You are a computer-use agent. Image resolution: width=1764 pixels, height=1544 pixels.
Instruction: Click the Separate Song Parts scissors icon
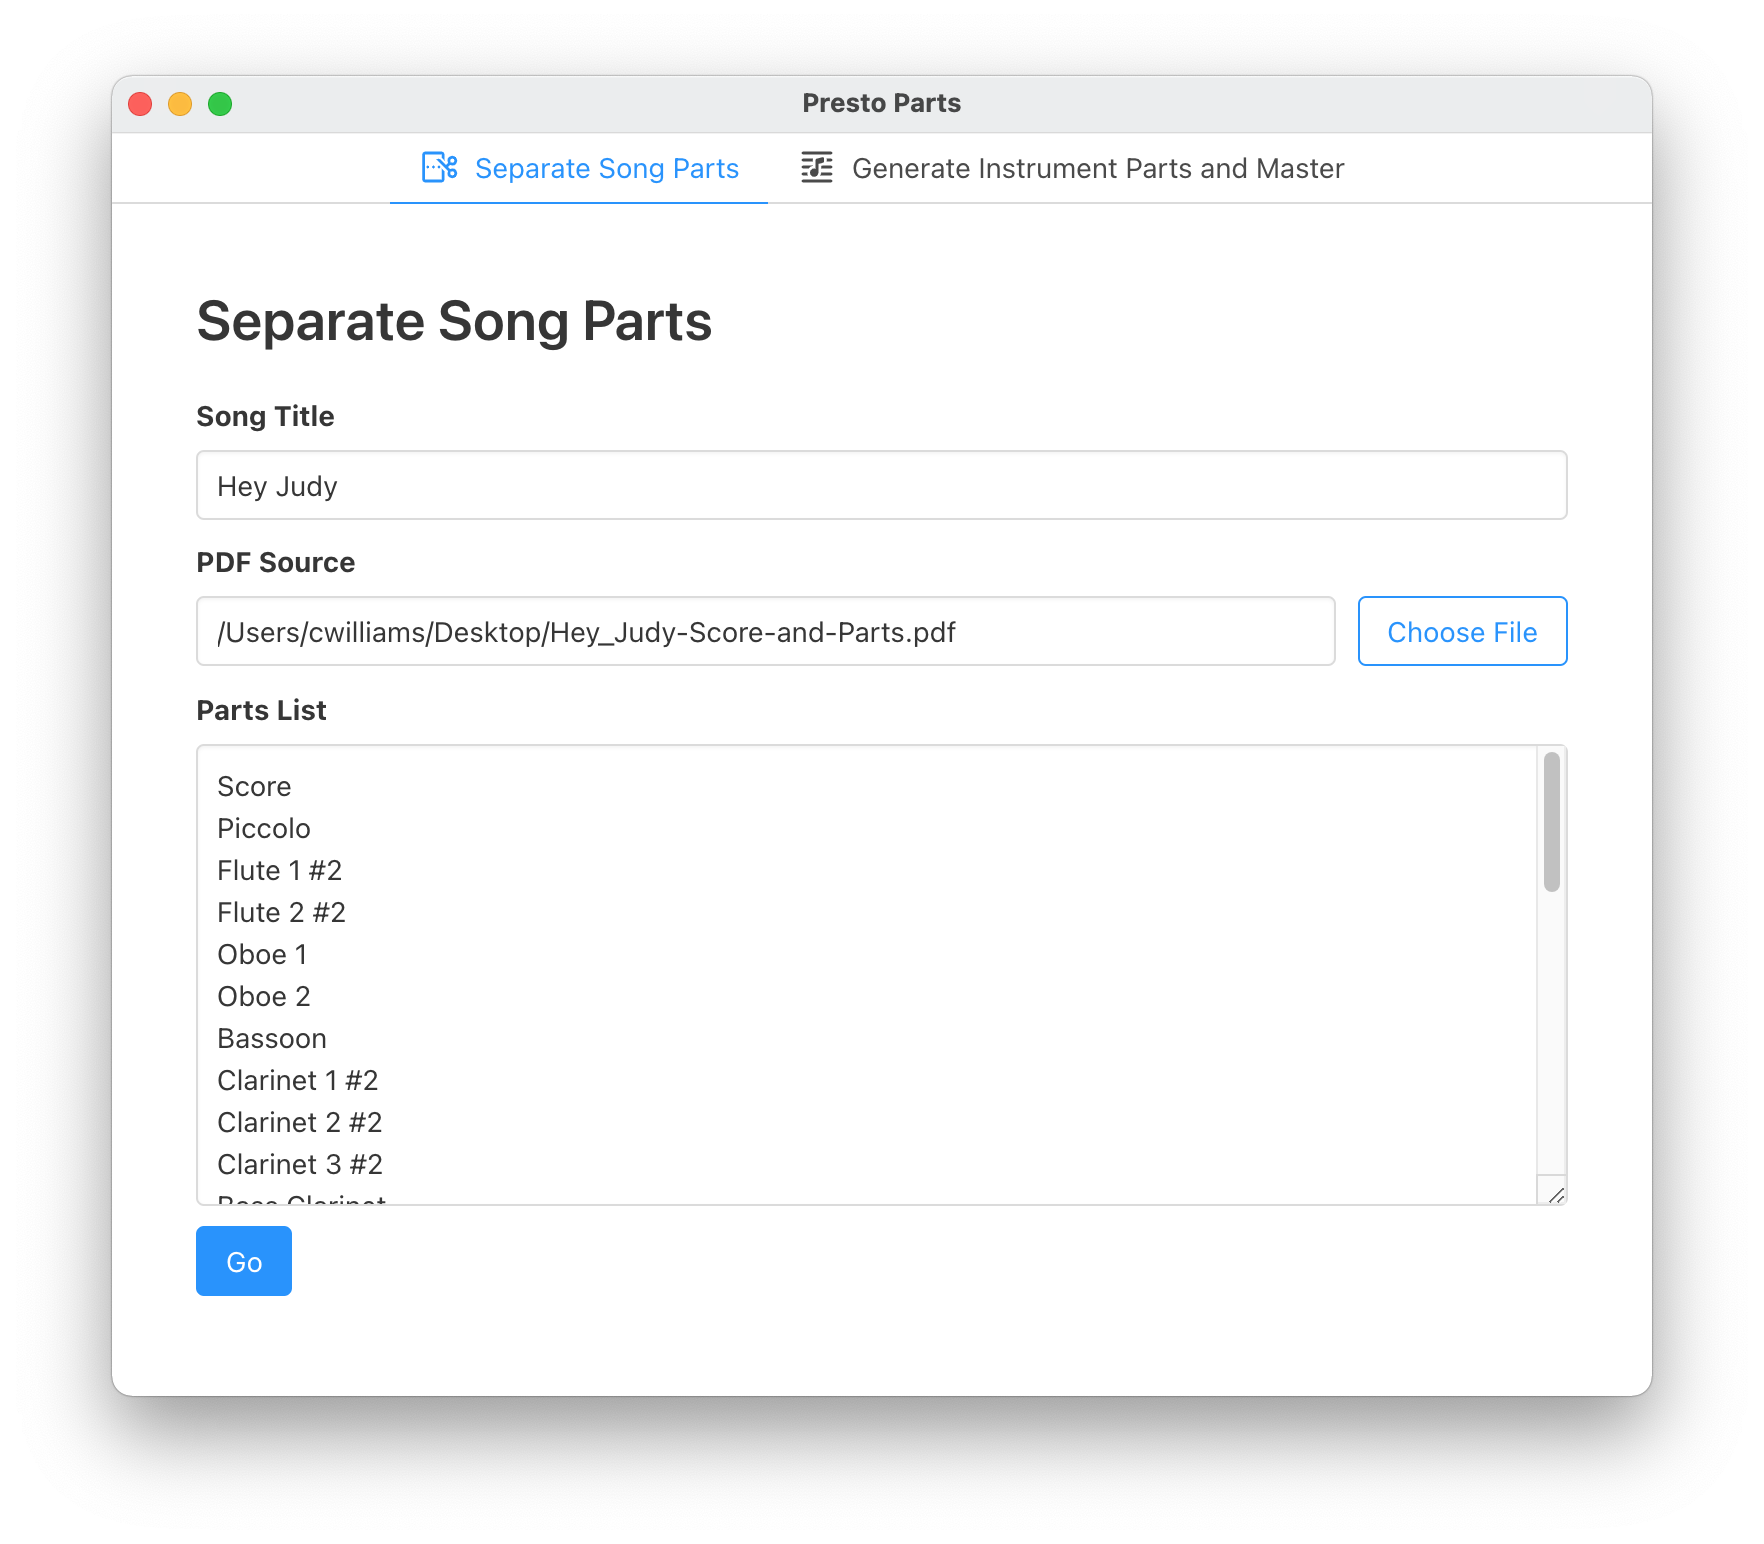(439, 168)
